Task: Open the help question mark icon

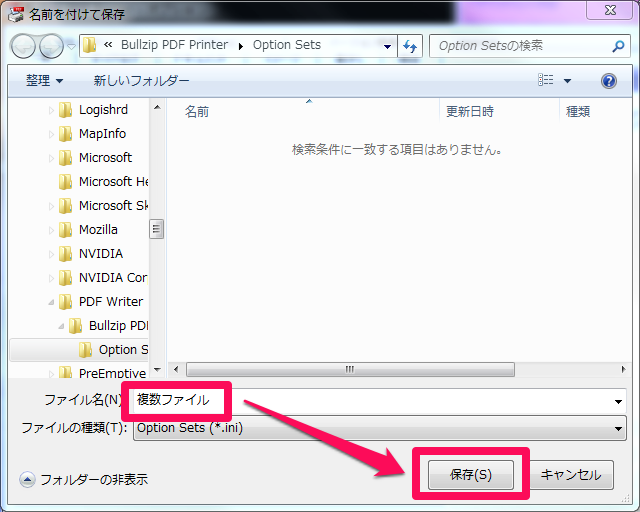Action: (608, 81)
